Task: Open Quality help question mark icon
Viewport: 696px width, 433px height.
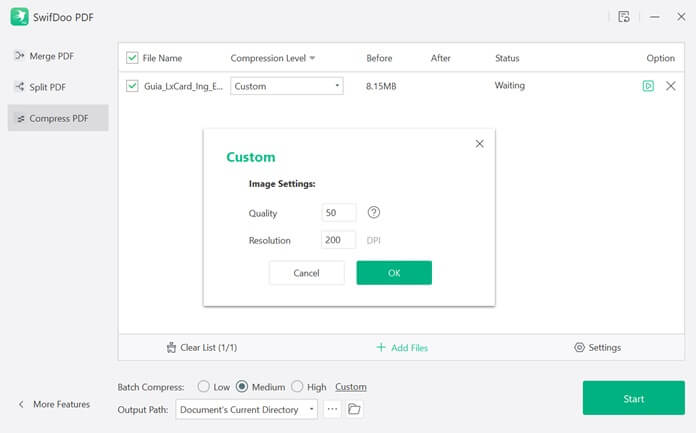Action: click(x=374, y=212)
